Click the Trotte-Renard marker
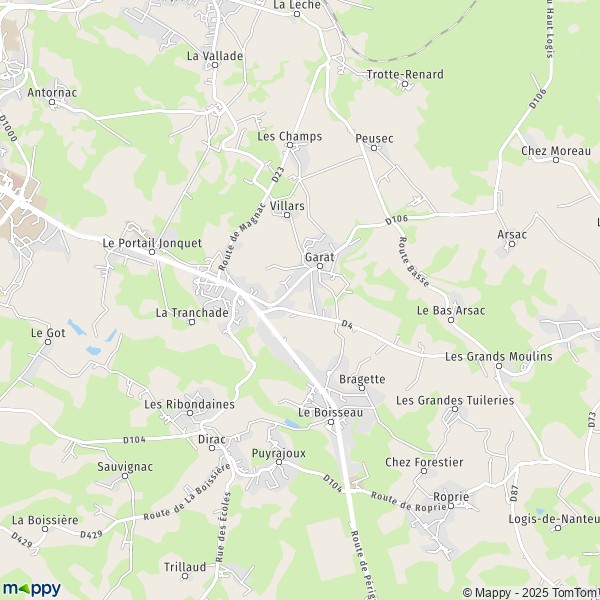Screen dimensions: 600x600 tap(405, 84)
